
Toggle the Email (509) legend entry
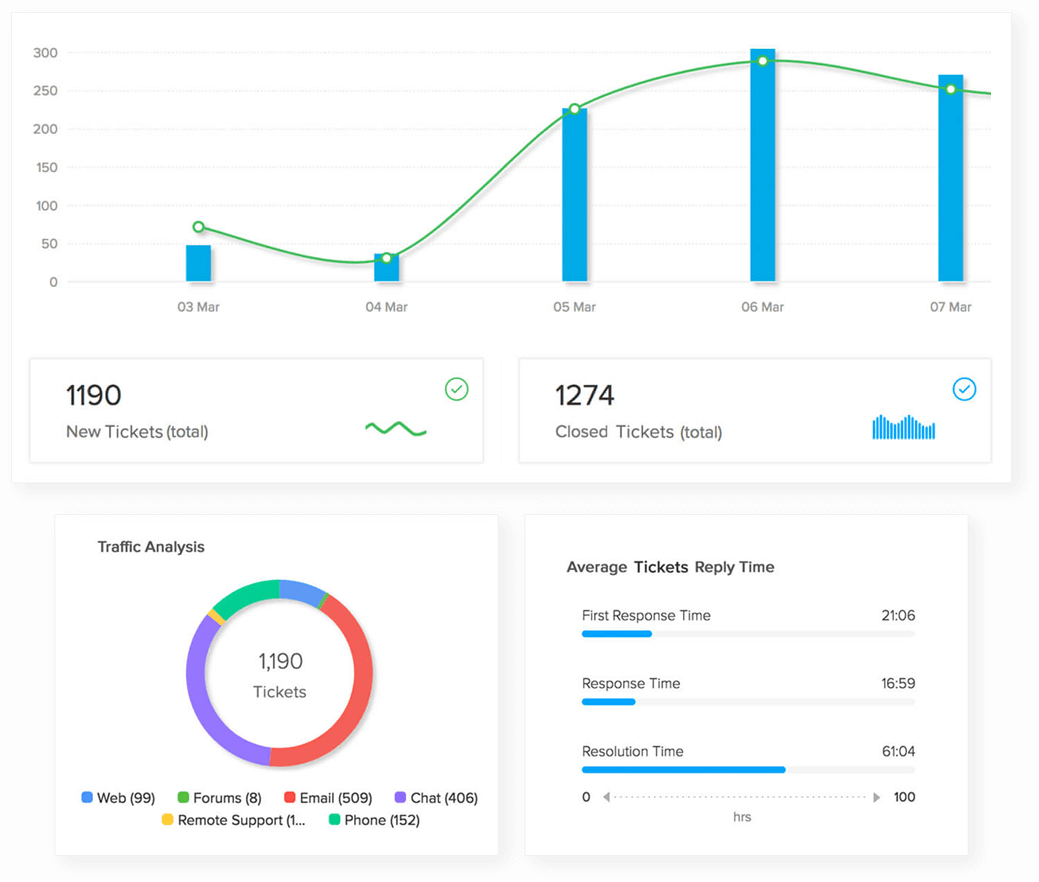[328, 798]
